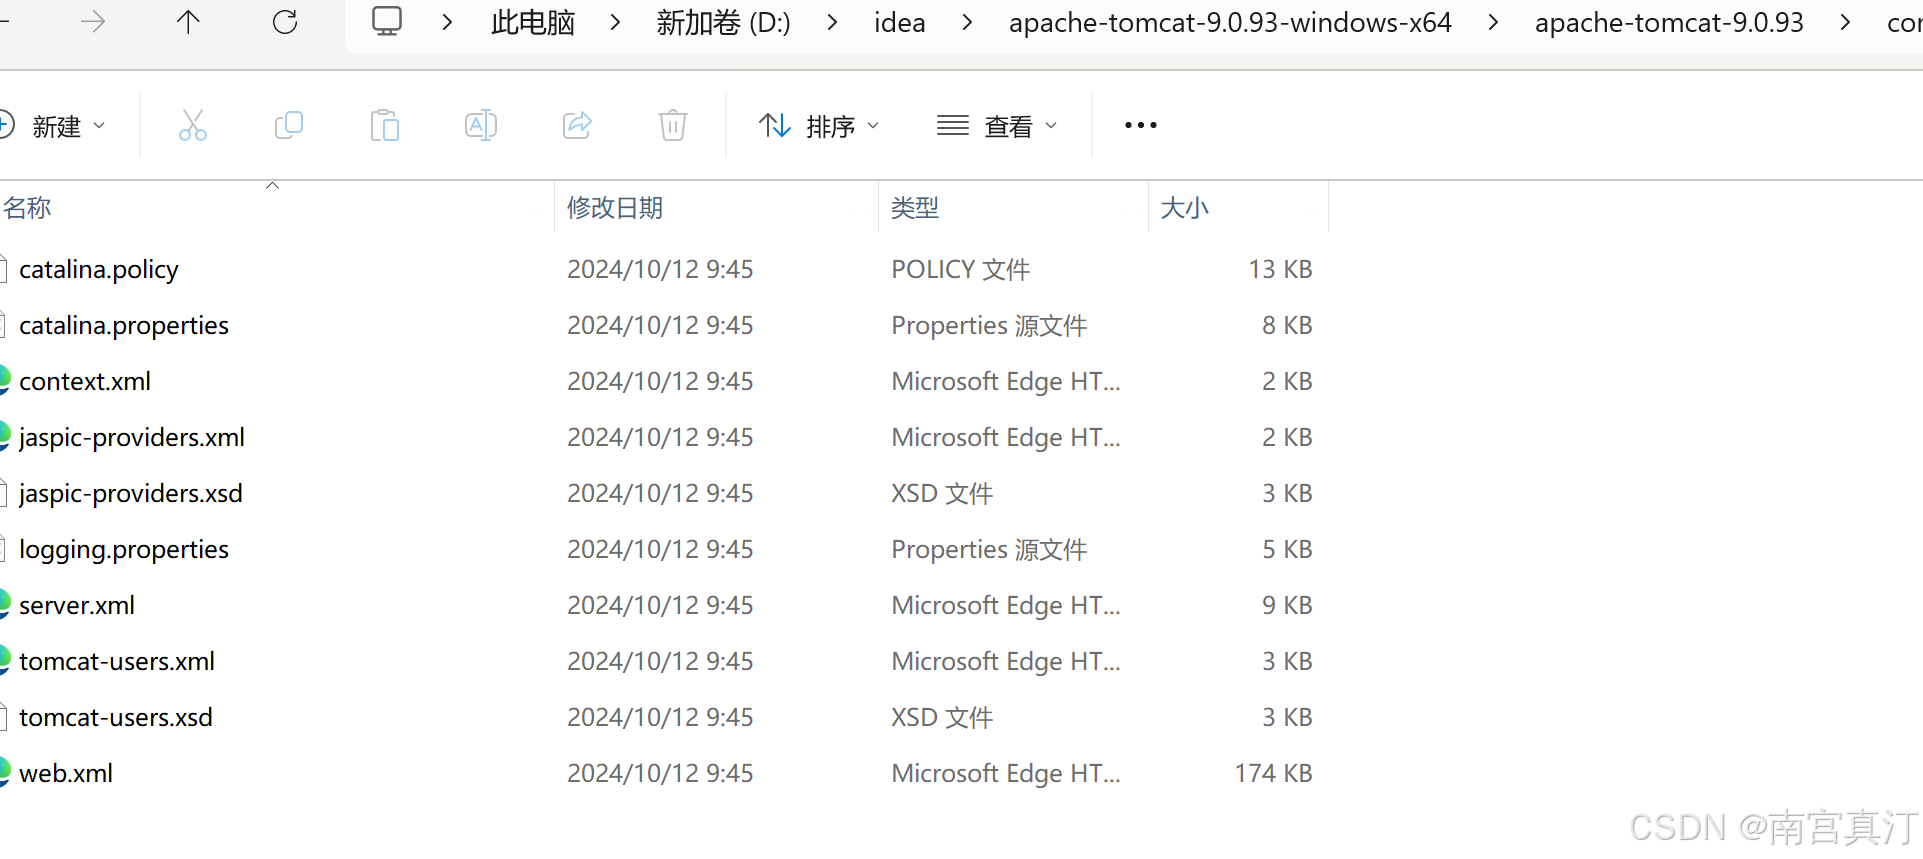Click the Share icon in toolbar
Image resolution: width=1923 pixels, height=859 pixels.
(577, 125)
